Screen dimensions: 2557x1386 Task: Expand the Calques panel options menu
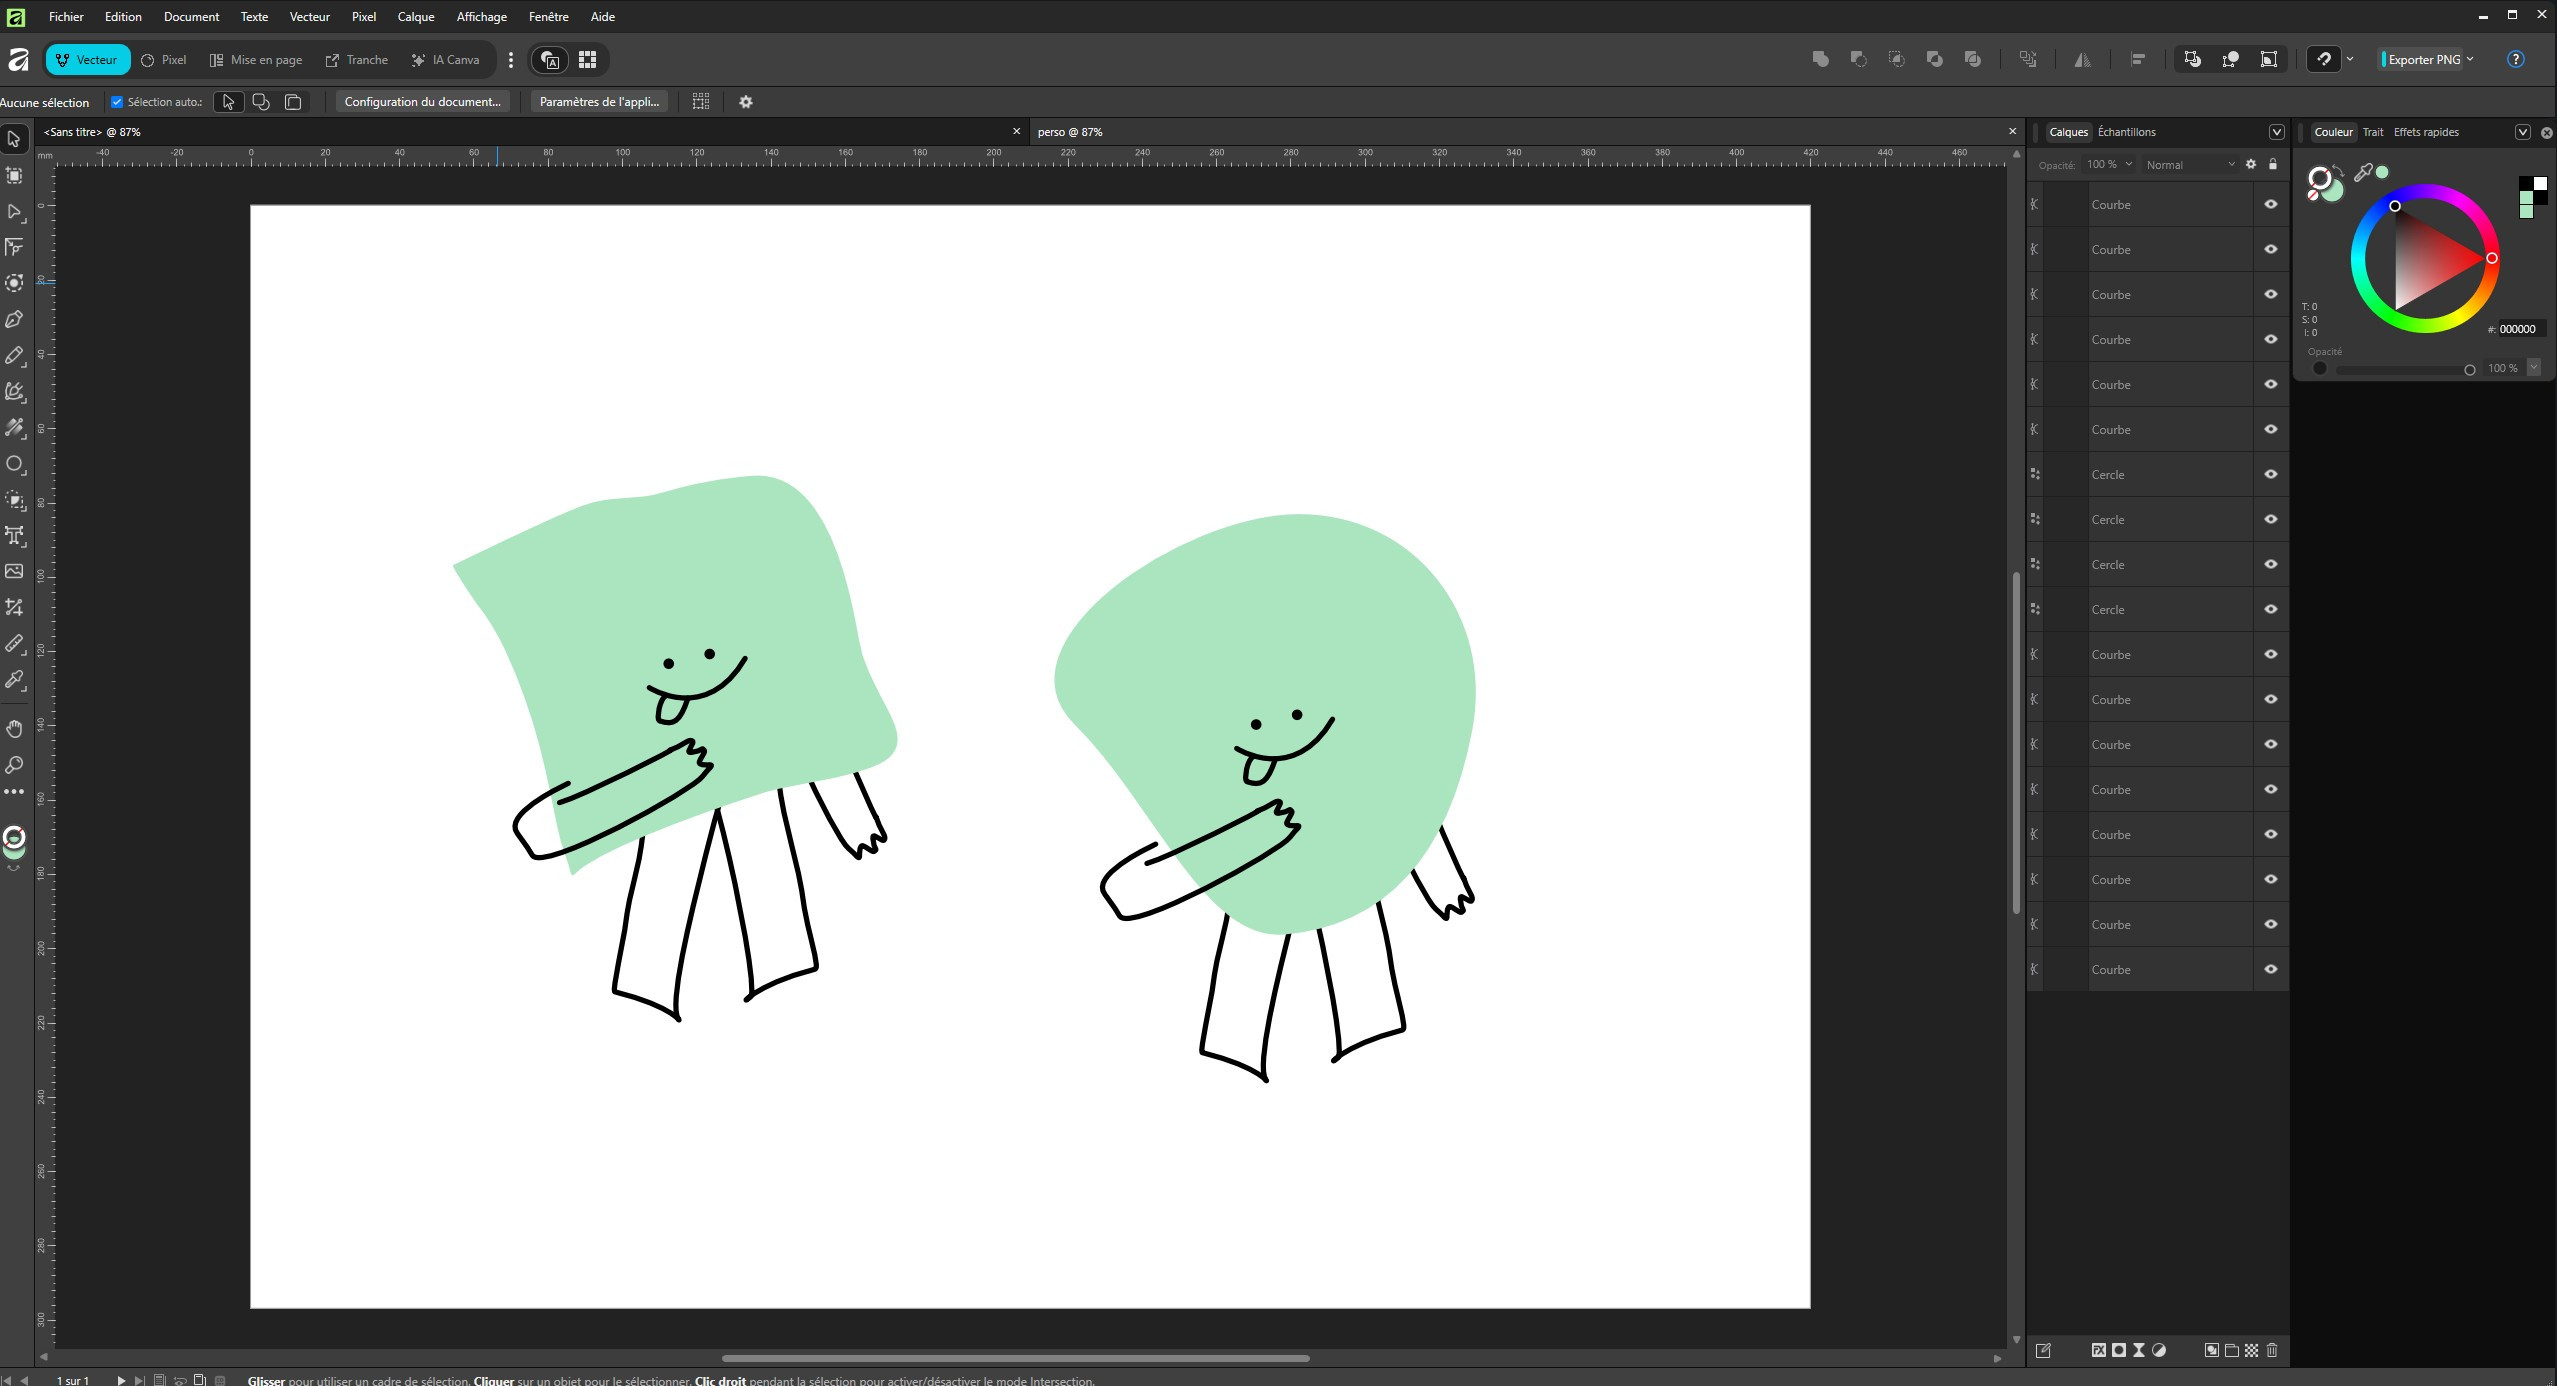pyautogui.click(x=2277, y=132)
